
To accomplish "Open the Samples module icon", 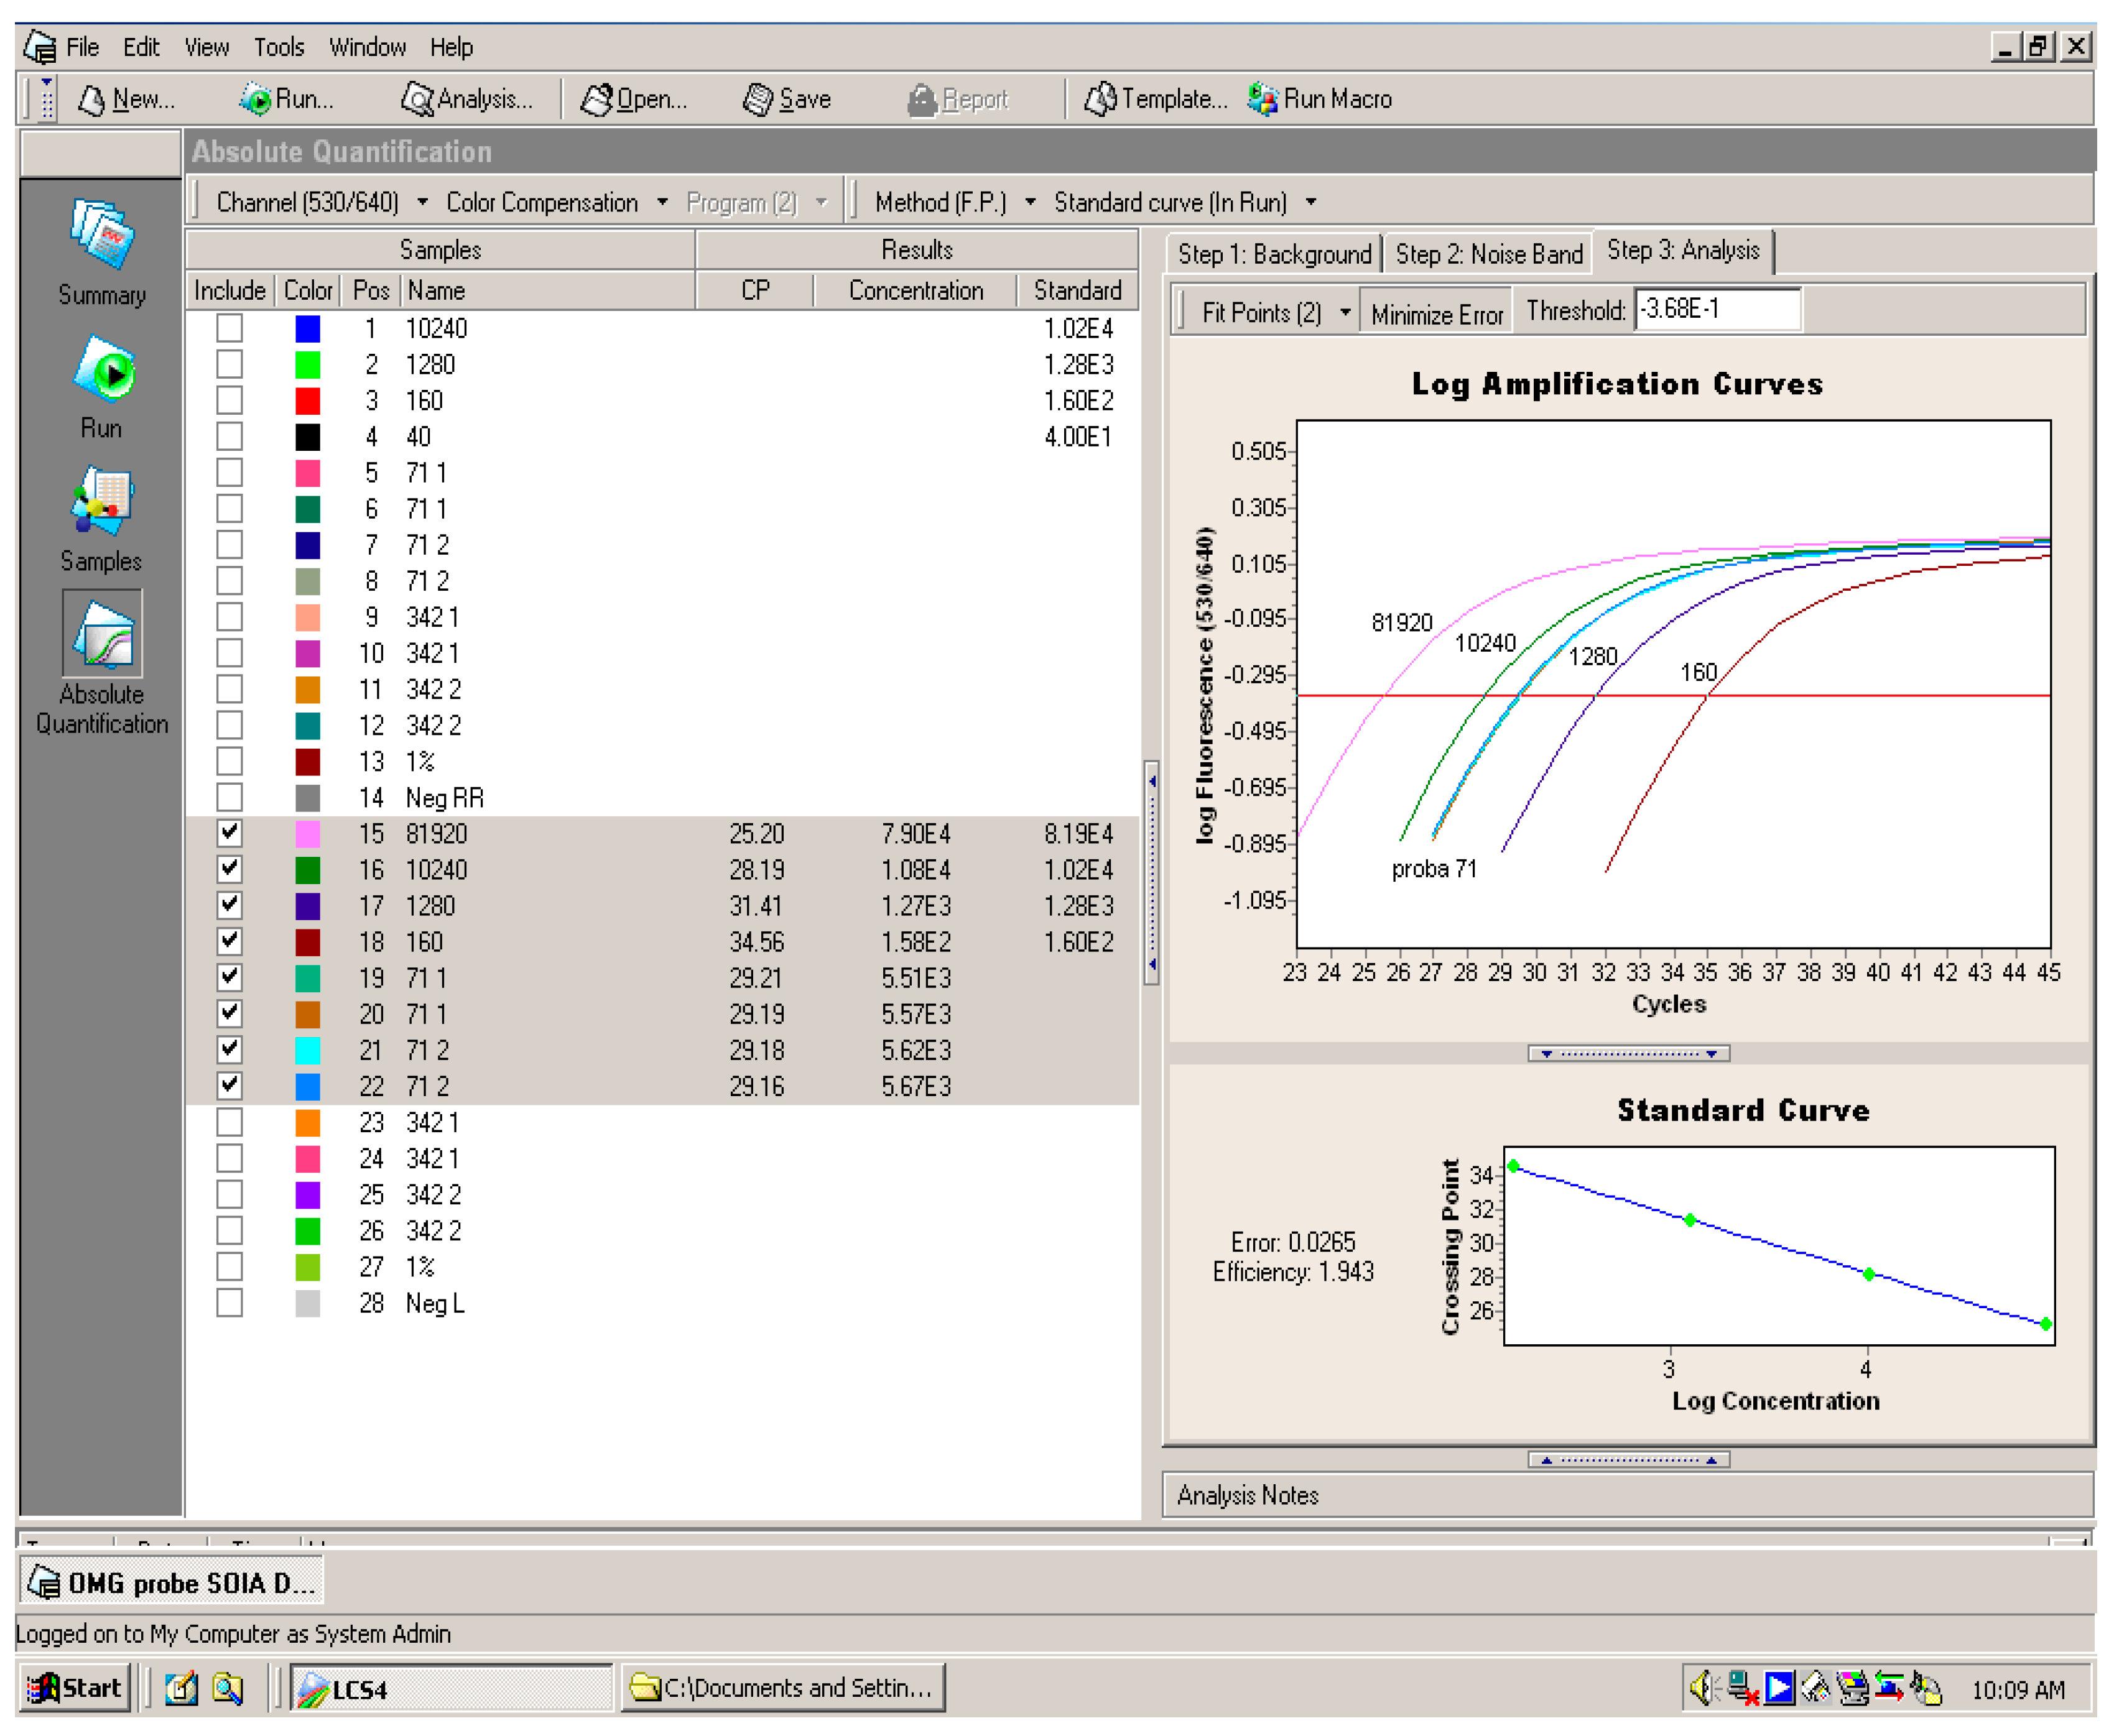I will pyautogui.click(x=101, y=501).
